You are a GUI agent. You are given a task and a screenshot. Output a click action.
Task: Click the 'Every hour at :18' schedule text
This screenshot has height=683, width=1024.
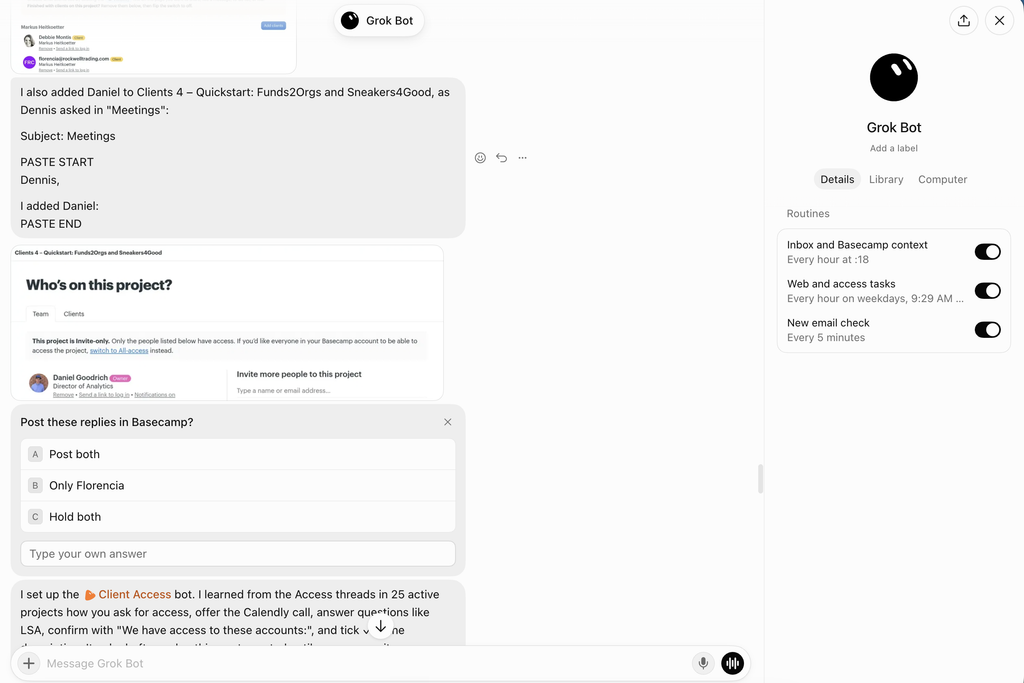[x=828, y=260]
